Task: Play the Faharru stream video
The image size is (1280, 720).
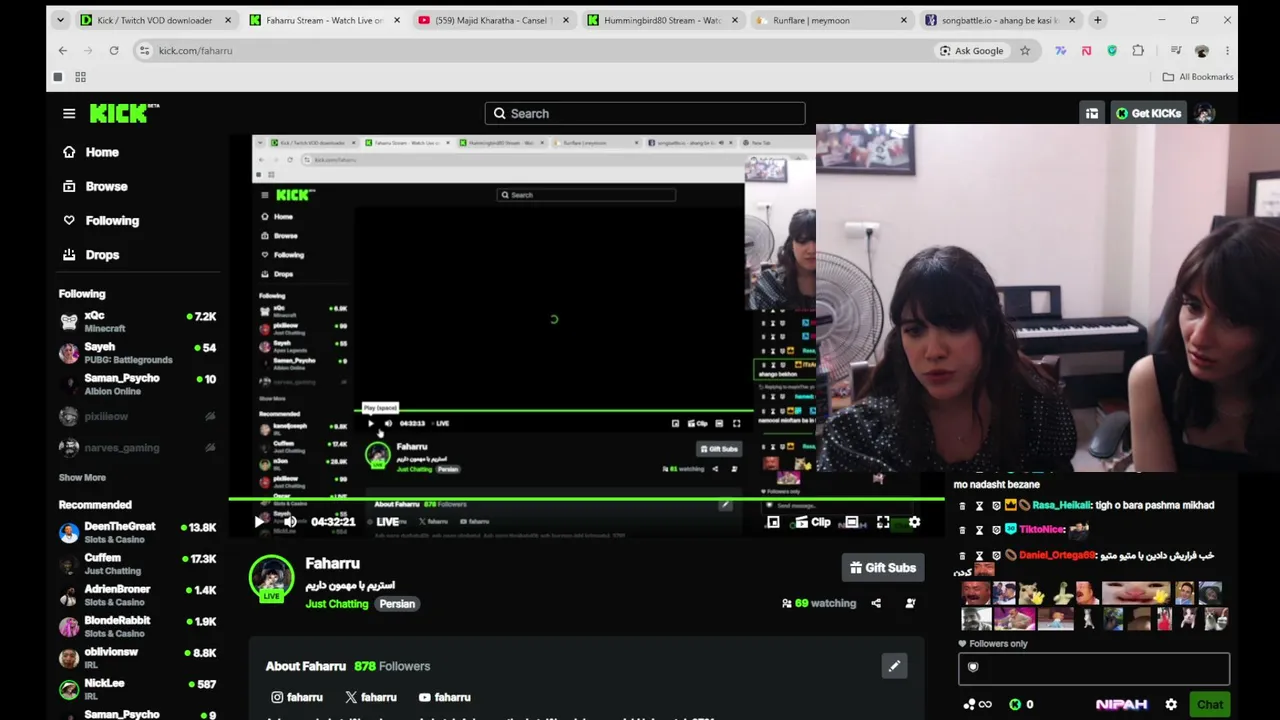Action: [259, 522]
